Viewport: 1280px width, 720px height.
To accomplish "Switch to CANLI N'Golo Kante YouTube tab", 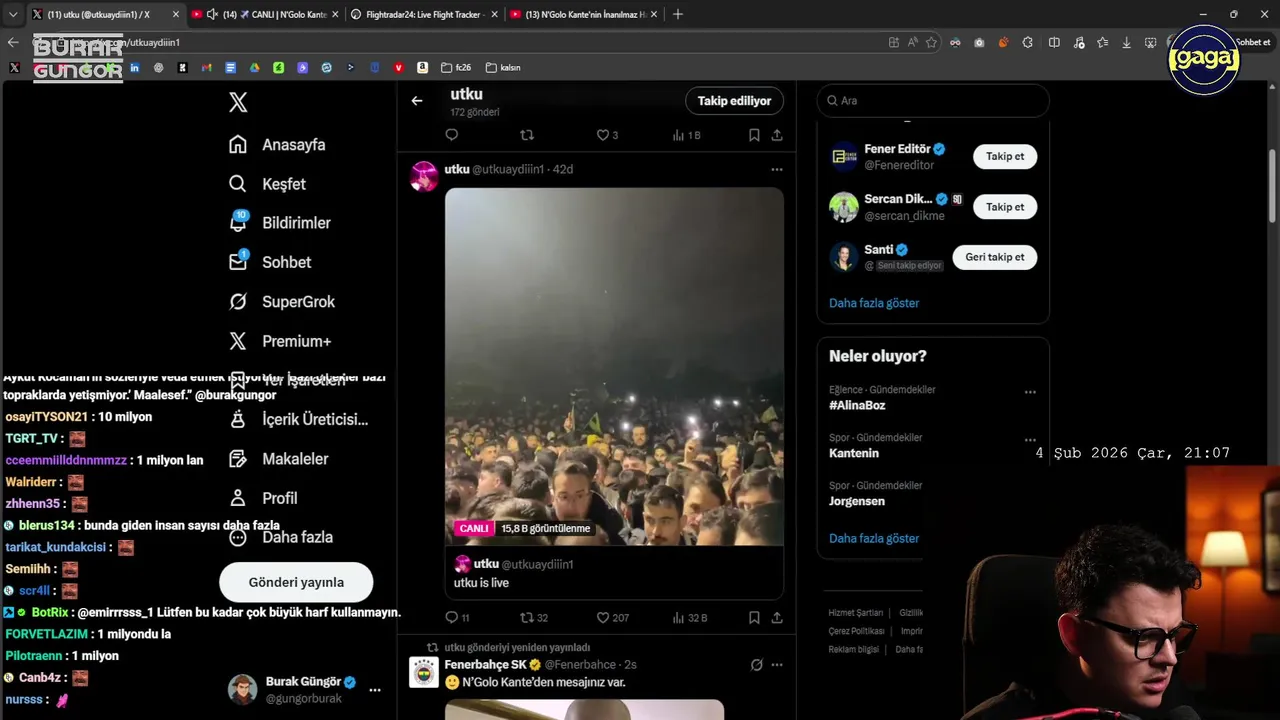I will (264, 14).
